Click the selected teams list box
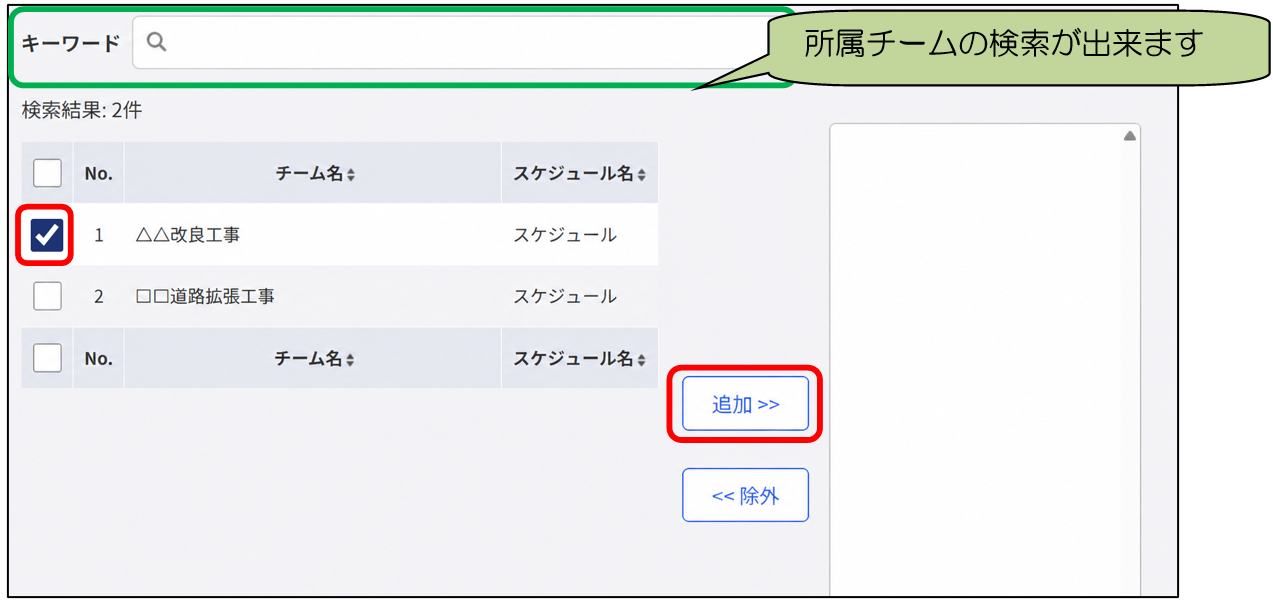1273x600 pixels. click(x=985, y=360)
